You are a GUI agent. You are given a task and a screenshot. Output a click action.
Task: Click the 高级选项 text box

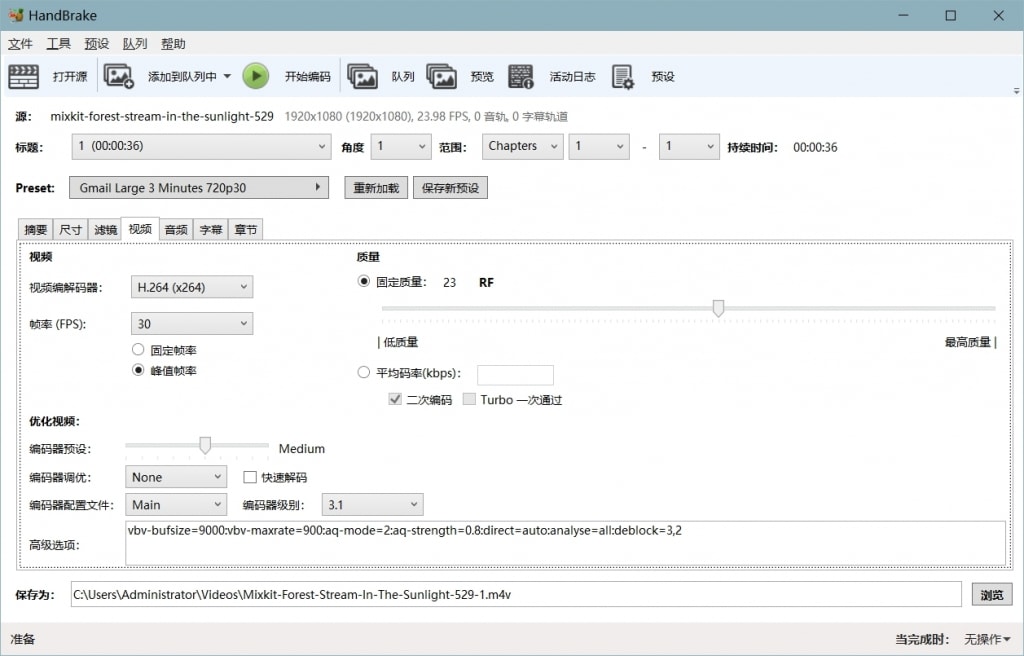(x=566, y=543)
